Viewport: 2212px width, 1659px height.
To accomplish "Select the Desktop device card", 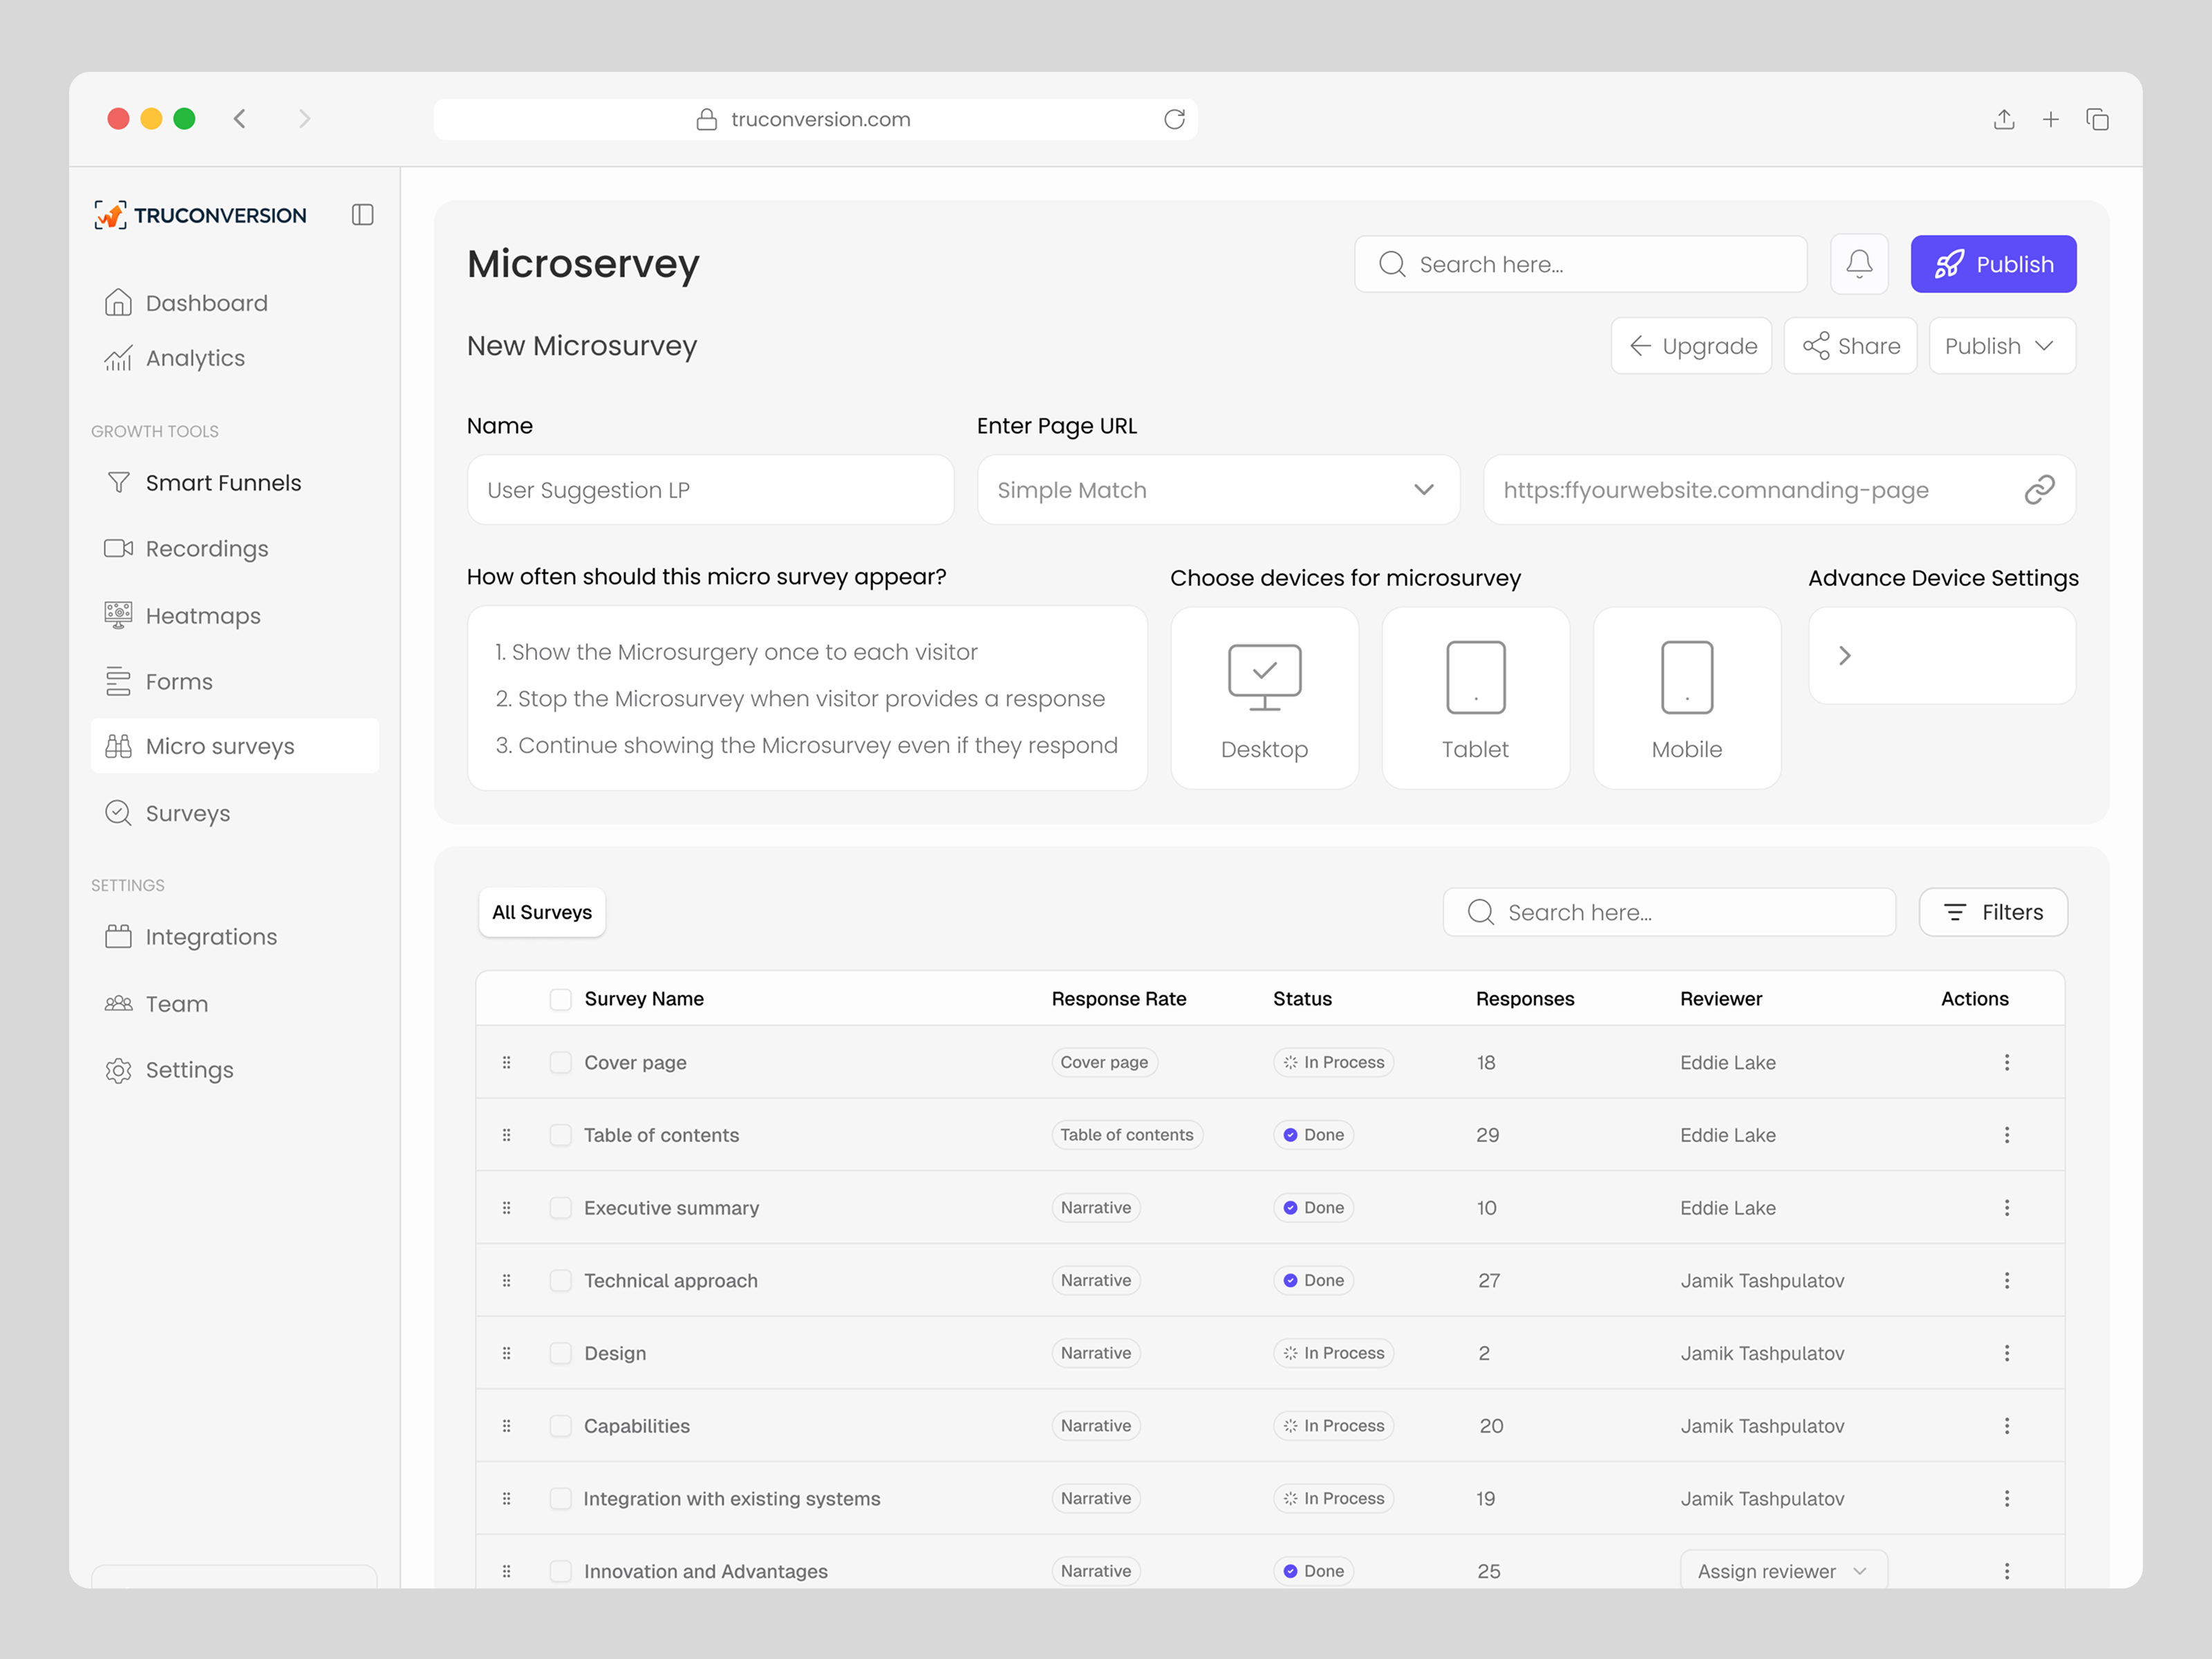I will coord(1264,698).
